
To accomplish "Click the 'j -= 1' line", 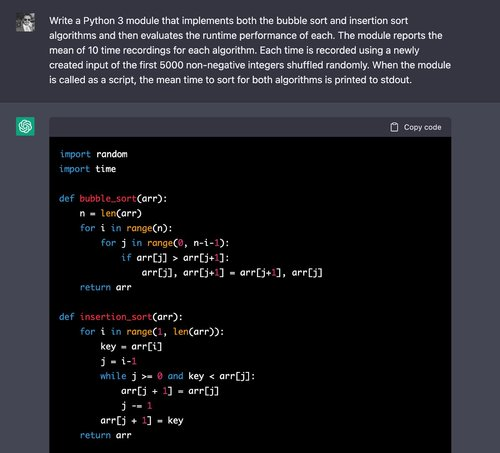I will (137, 406).
